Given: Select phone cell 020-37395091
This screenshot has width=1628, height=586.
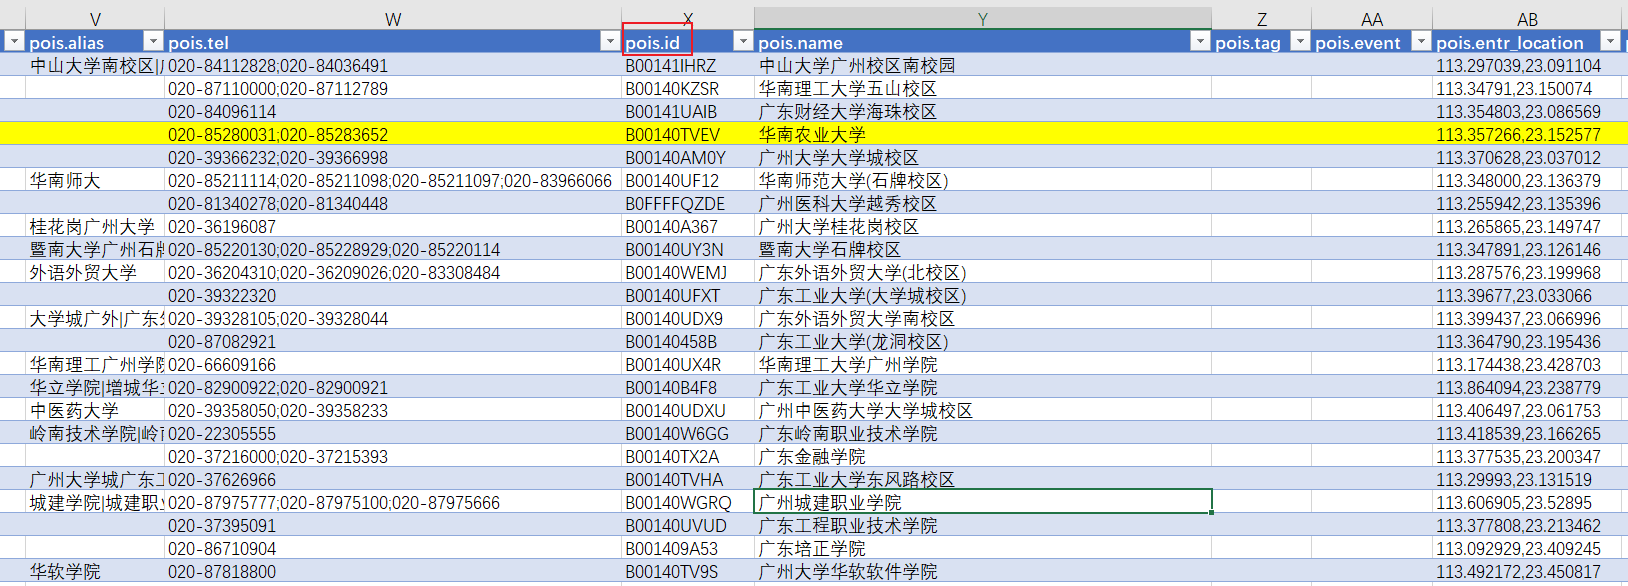Looking at the screenshot, I should coord(393,525).
